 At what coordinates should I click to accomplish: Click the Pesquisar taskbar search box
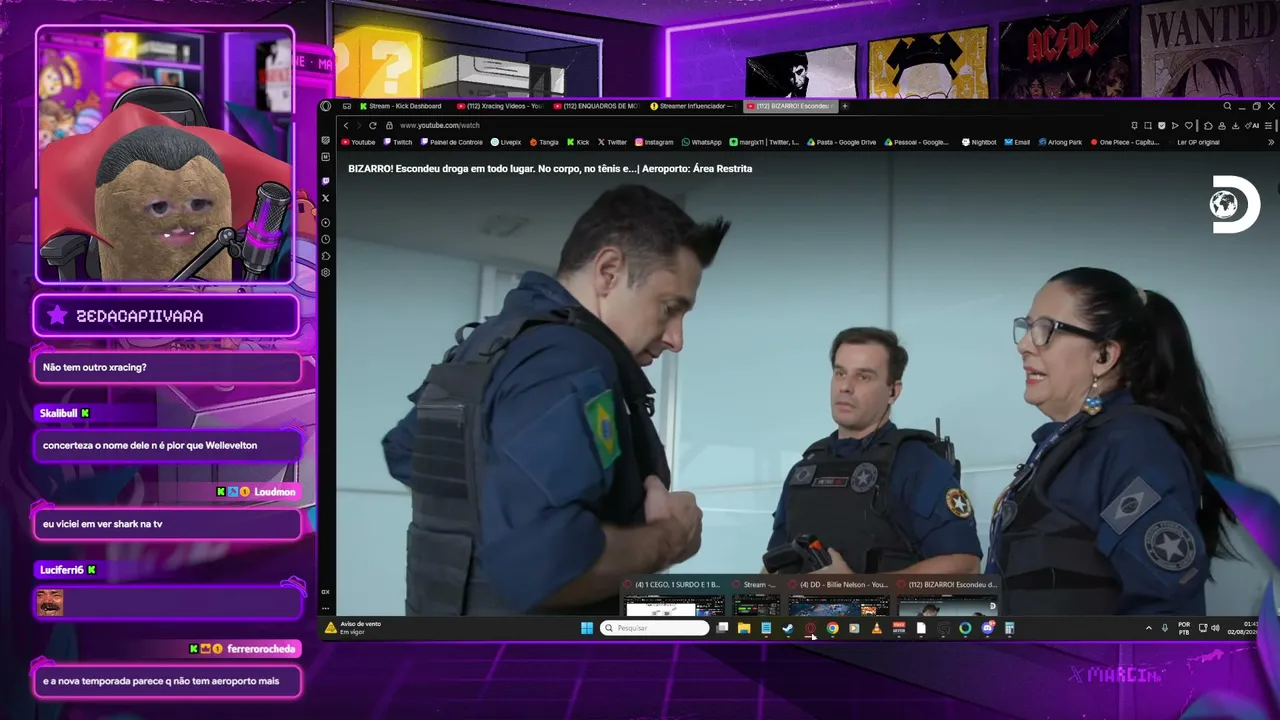pyautogui.click(x=655, y=628)
